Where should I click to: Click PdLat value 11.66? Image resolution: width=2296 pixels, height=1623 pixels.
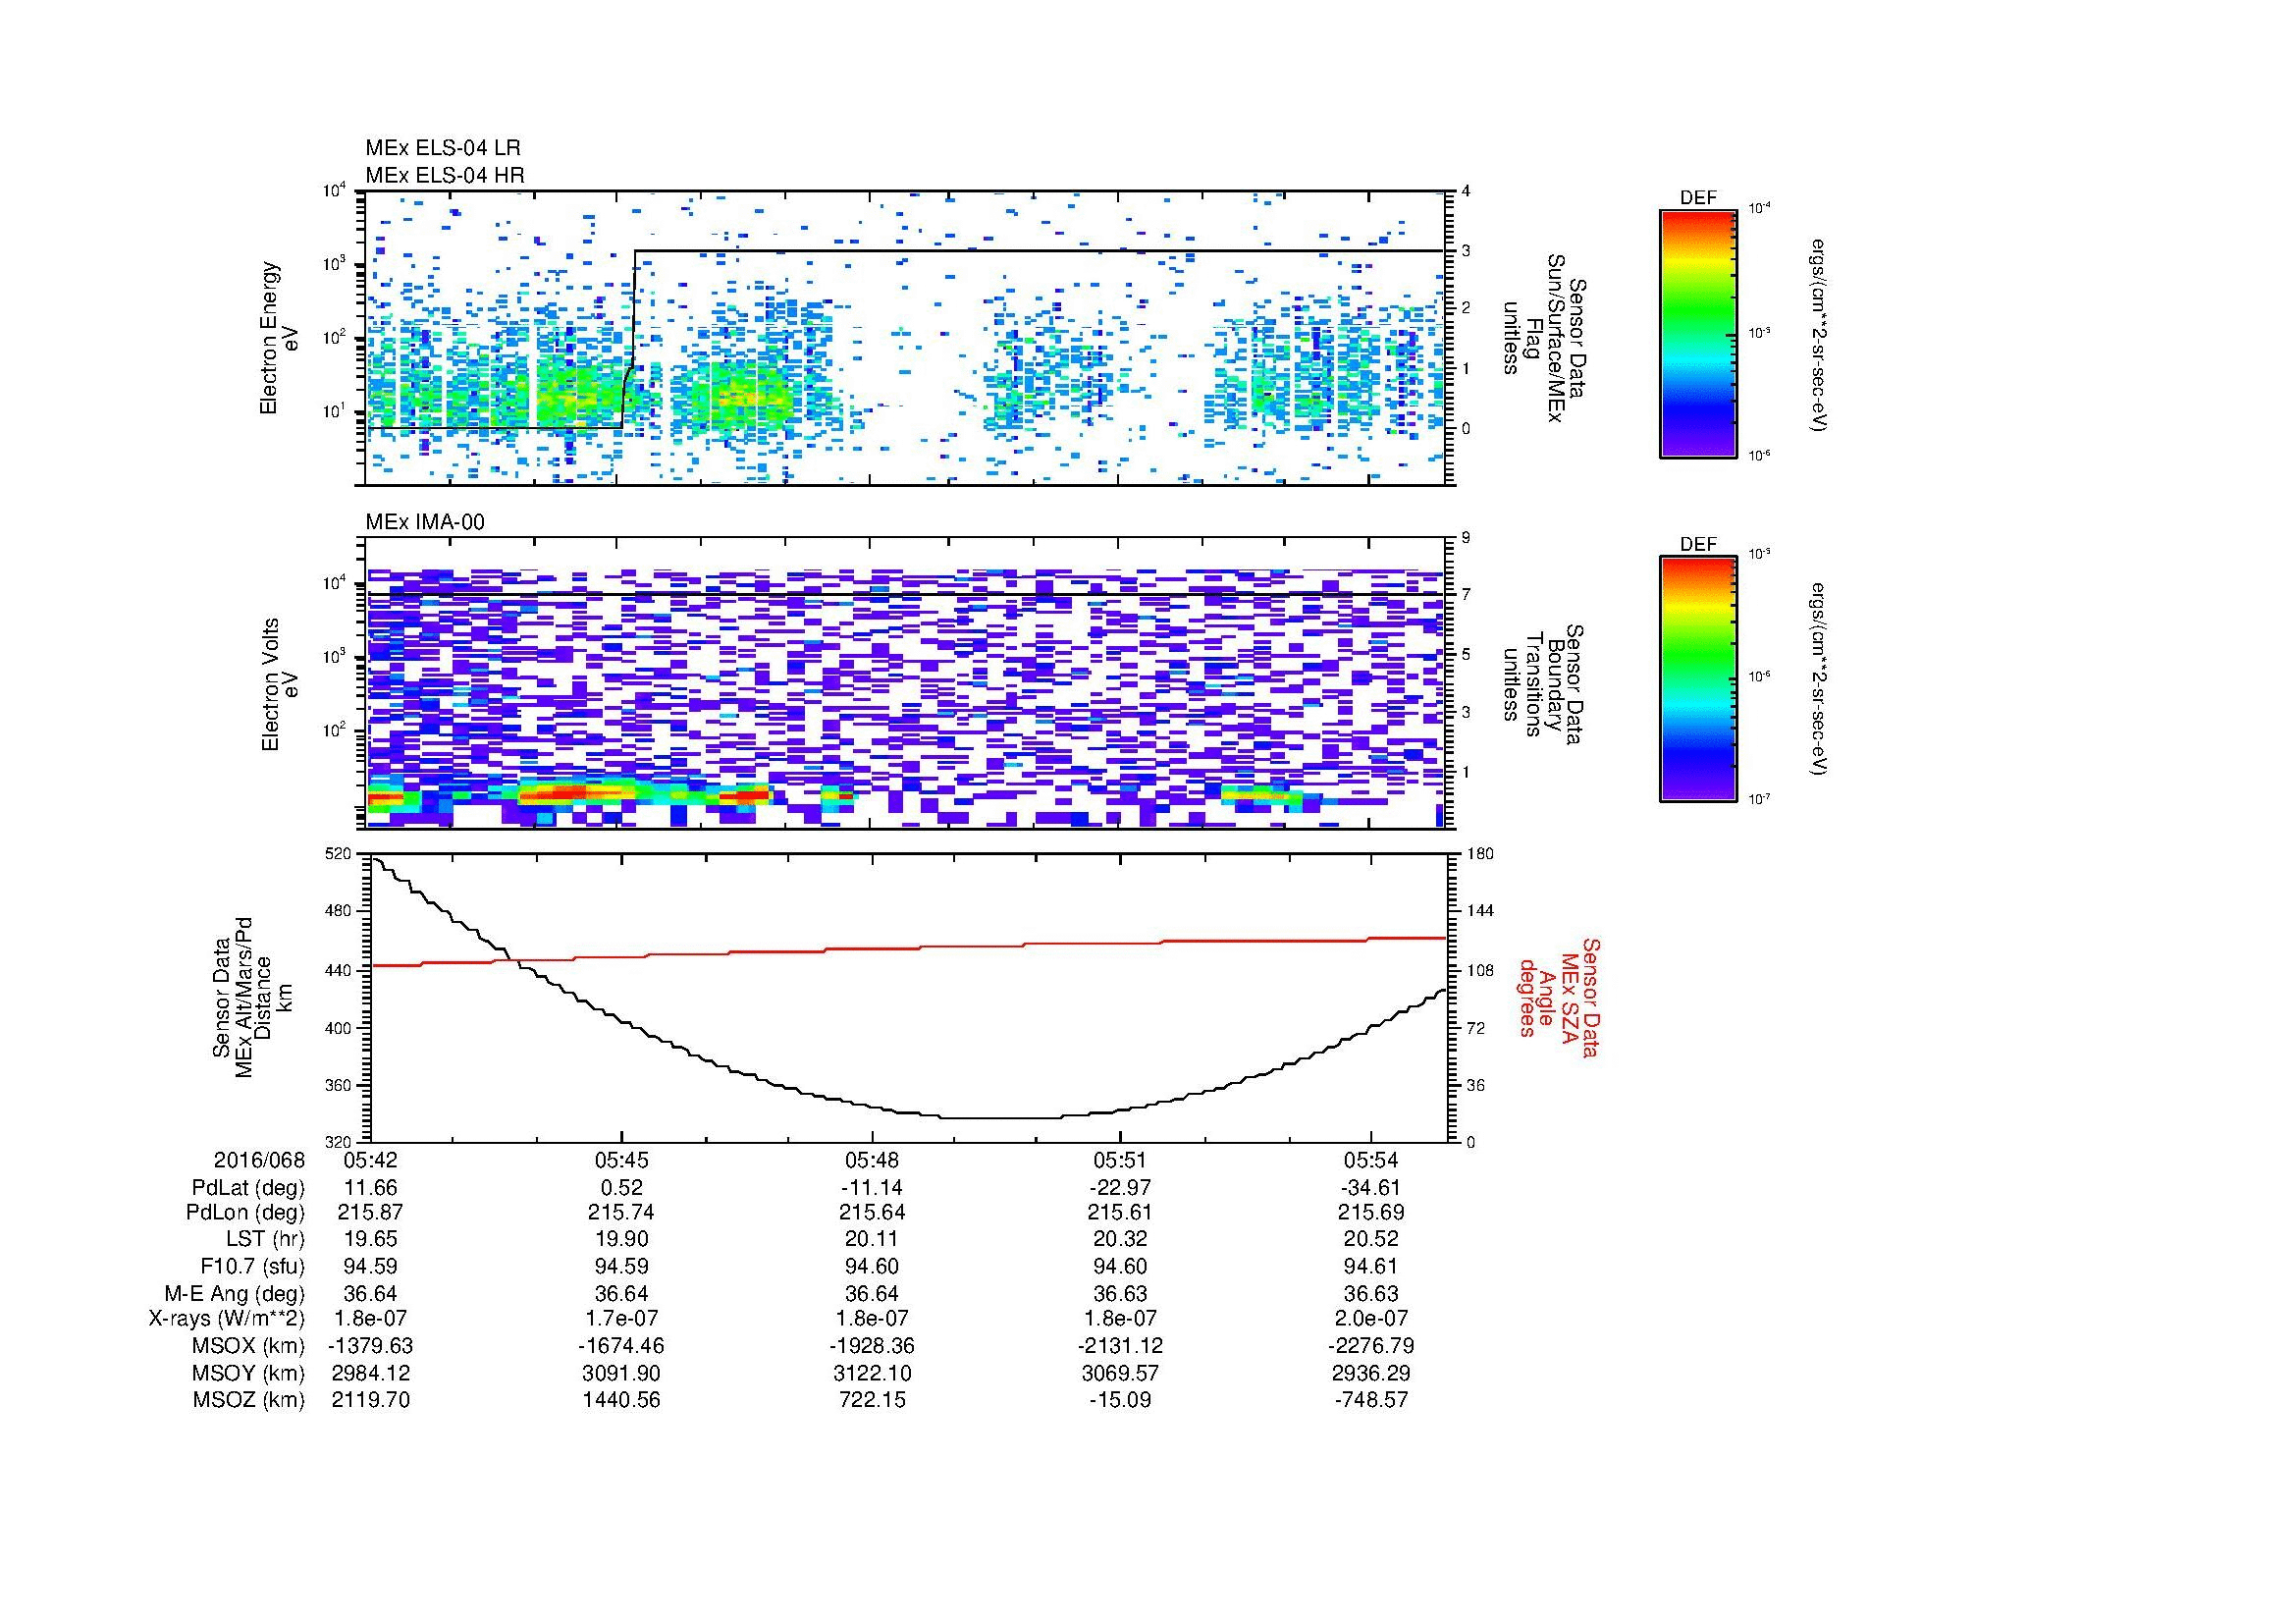click(371, 1188)
